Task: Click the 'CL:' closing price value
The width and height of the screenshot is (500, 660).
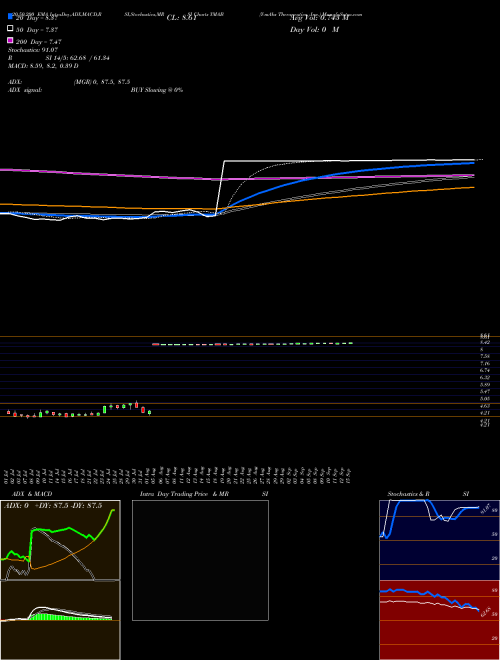Action: [x=182, y=18]
